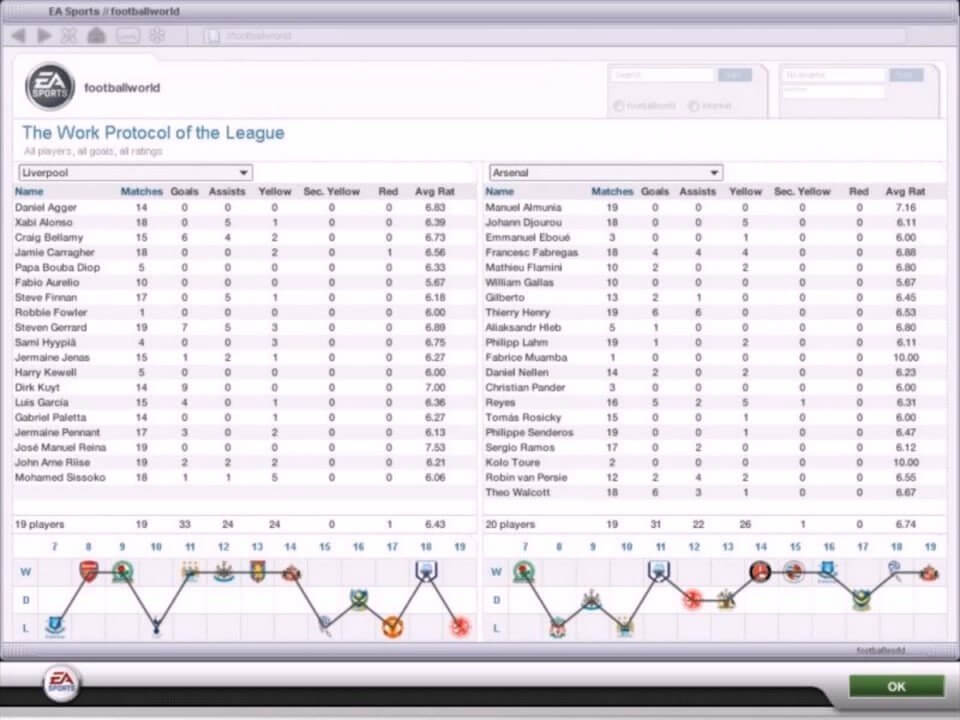The image size is (960, 720).
Task: Select the footballworld search radio button
Action: click(618, 106)
